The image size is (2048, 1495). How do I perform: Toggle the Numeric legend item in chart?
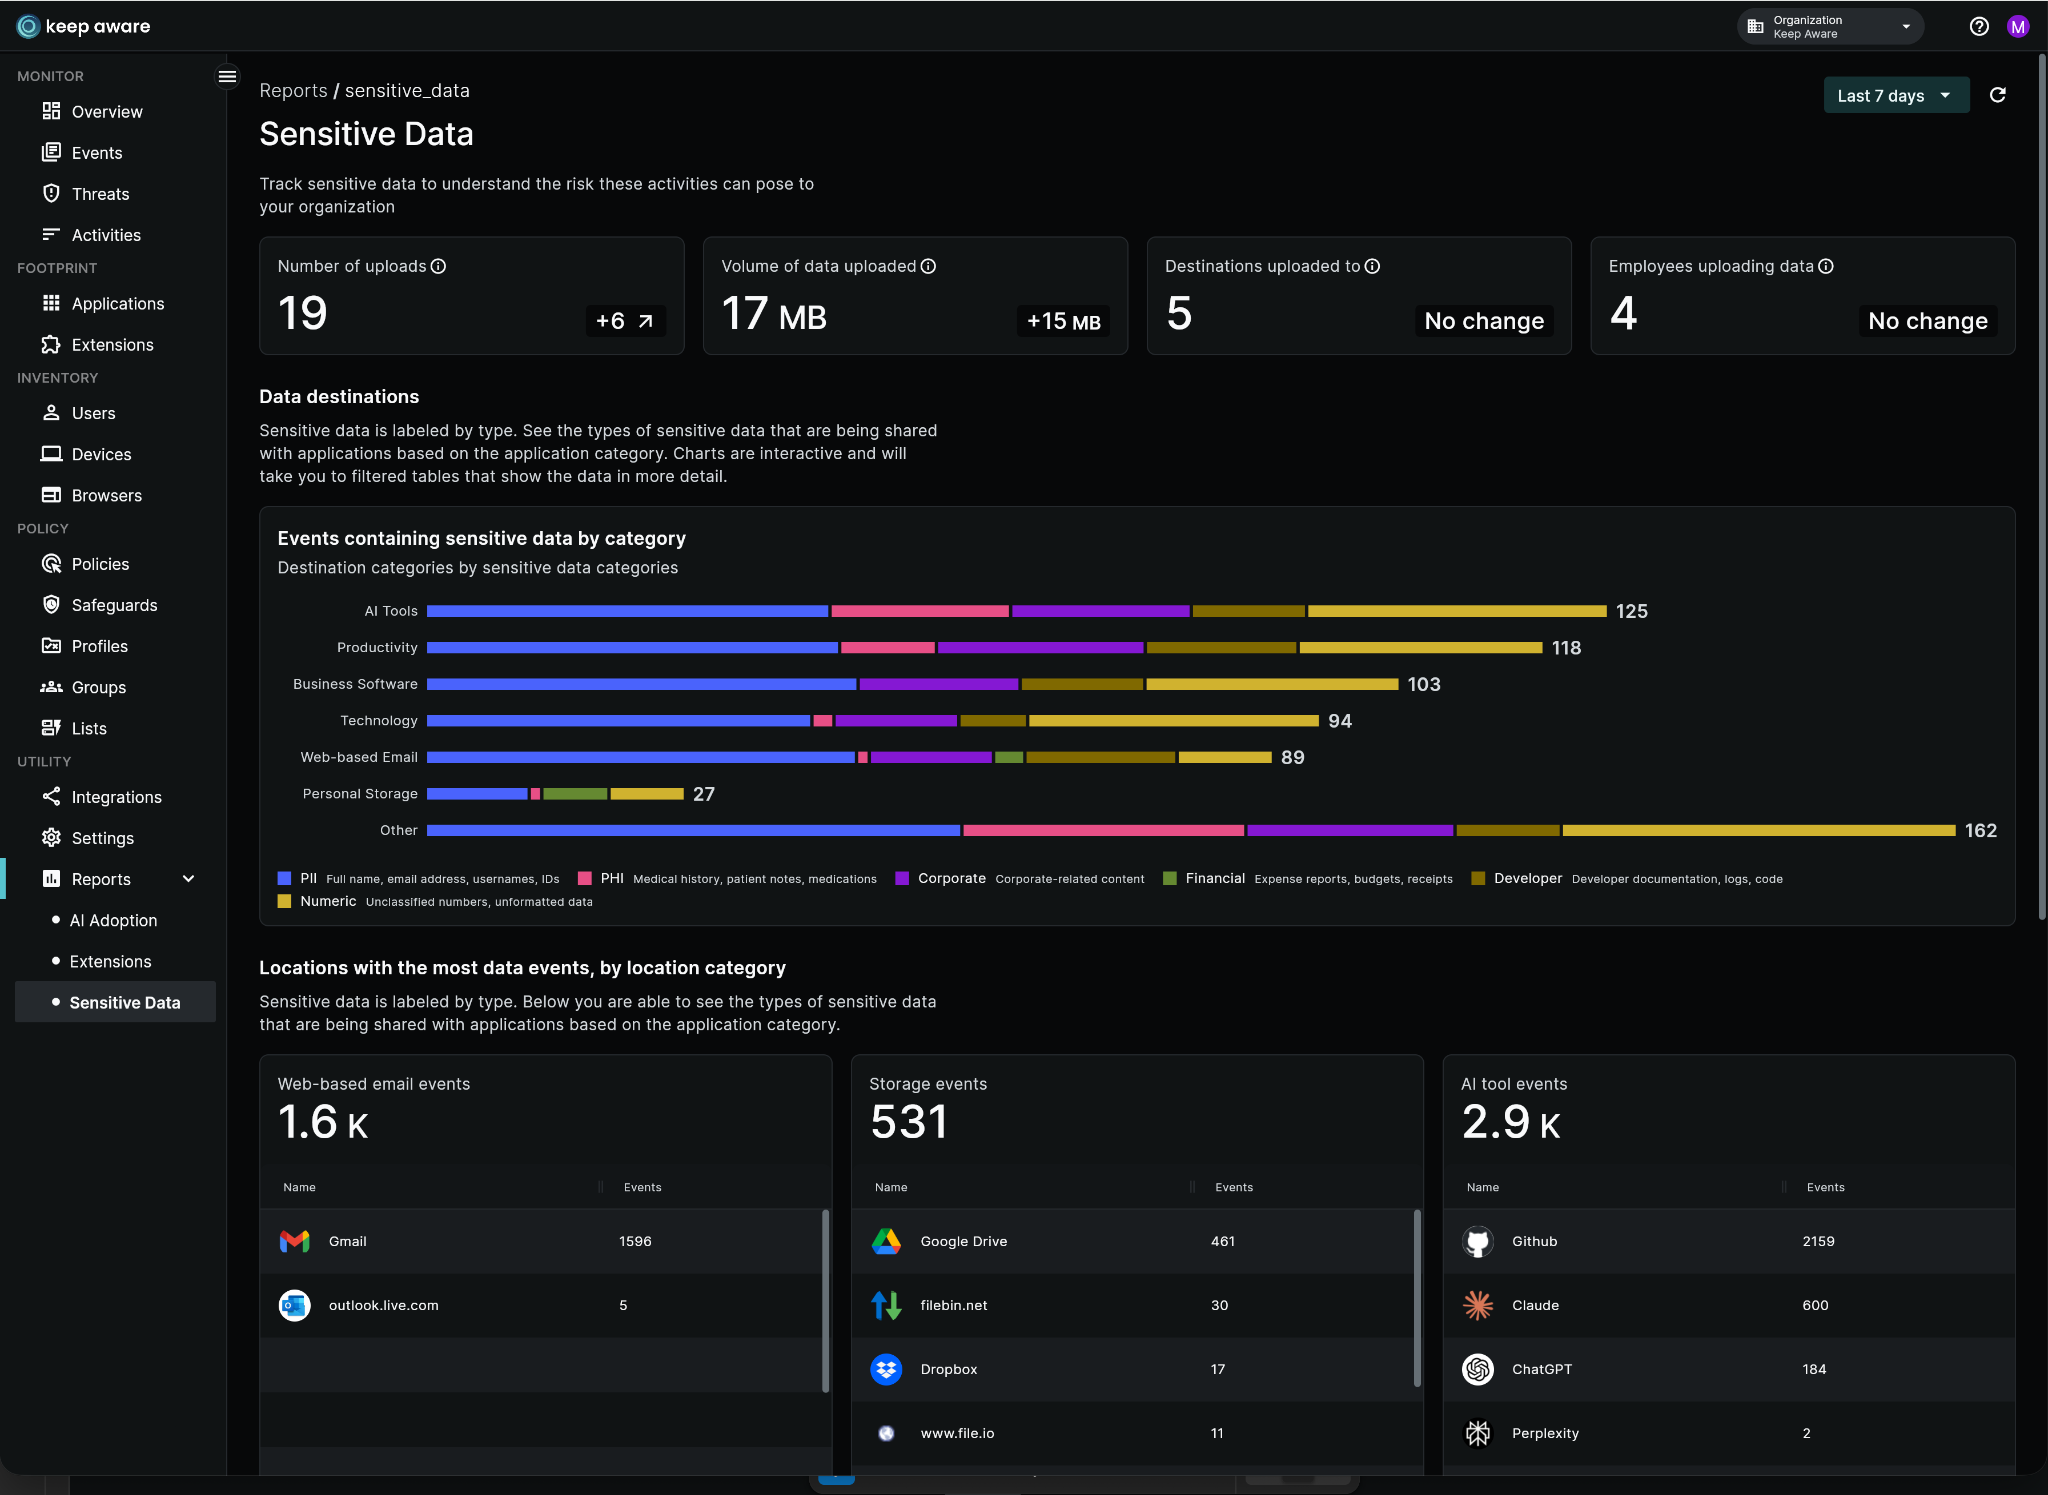point(327,902)
